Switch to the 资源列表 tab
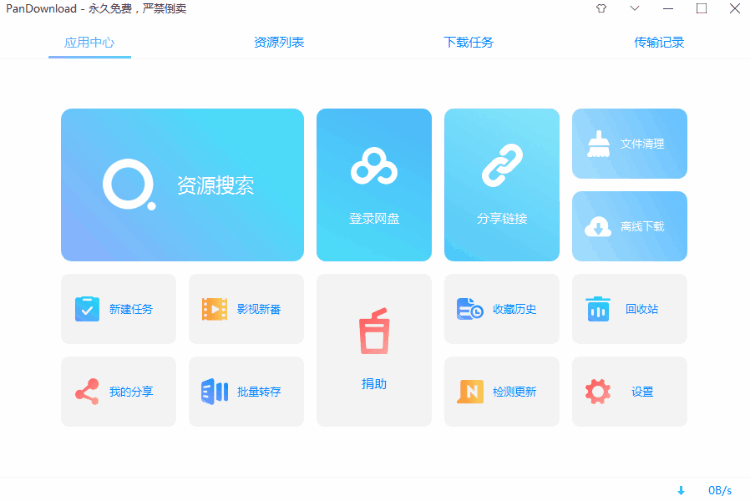Screen dimensions: 750x501 [x=279, y=43]
